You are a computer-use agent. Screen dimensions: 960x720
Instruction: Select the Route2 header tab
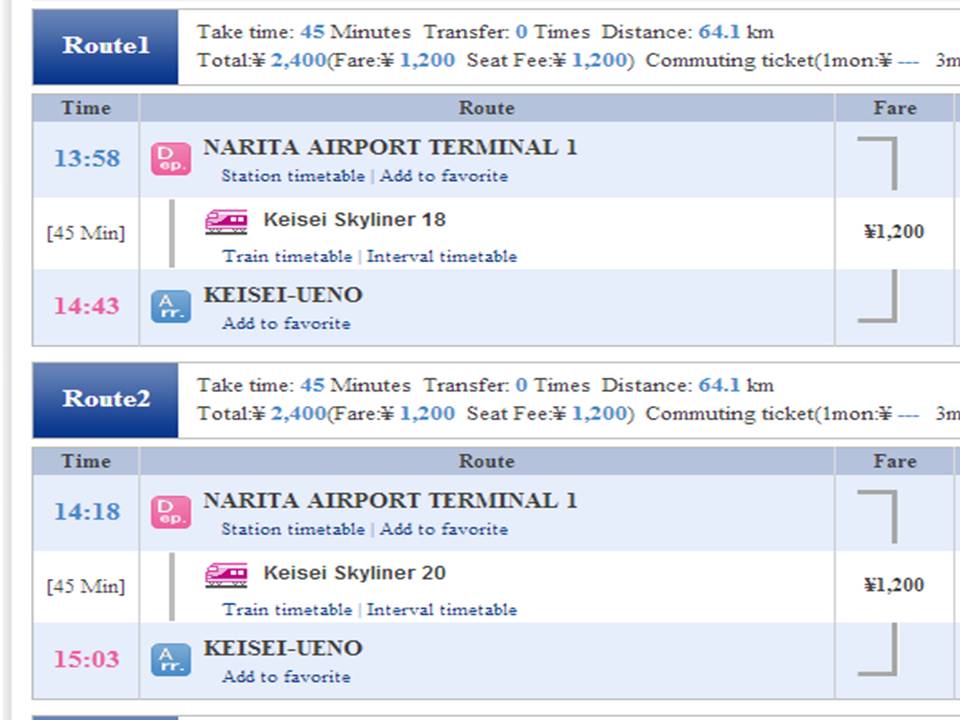pyautogui.click(x=105, y=399)
